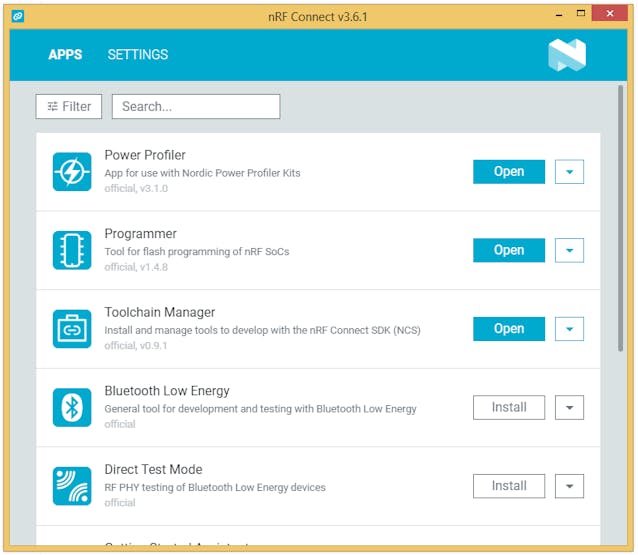Click 'App for use with Nordic Power Profiler Kits'
Viewport: 638px width, 555px height.
coord(202,173)
